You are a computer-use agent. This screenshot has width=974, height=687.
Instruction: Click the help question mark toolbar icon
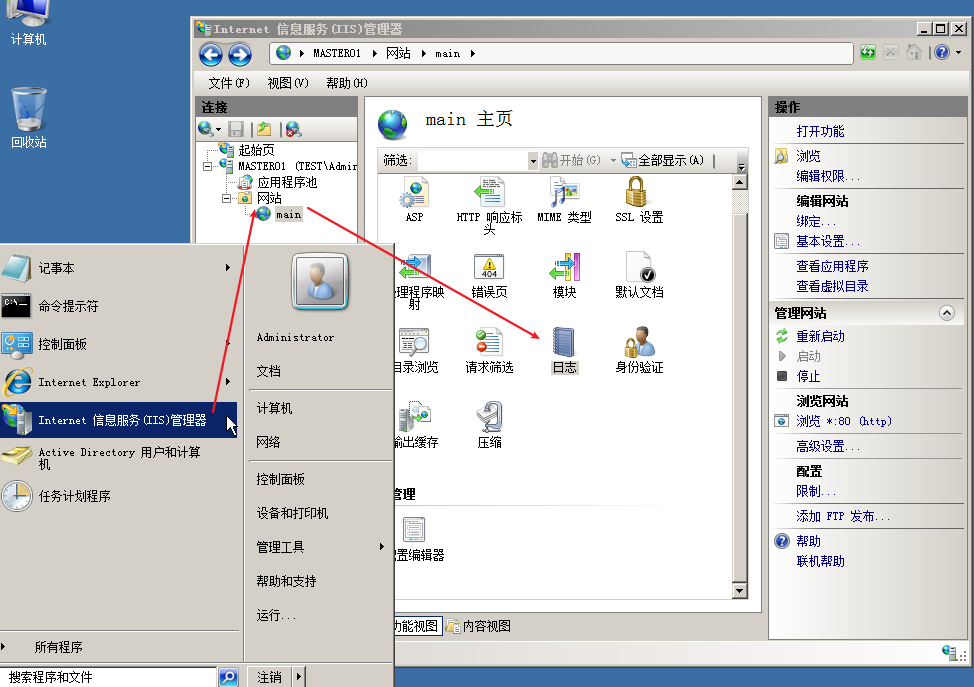(x=942, y=53)
